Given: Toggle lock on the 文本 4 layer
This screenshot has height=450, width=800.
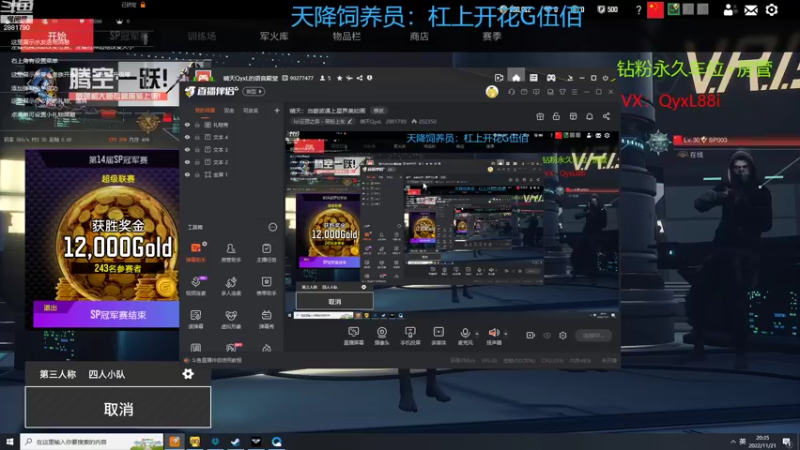Looking at the screenshot, I should [197, 137].
